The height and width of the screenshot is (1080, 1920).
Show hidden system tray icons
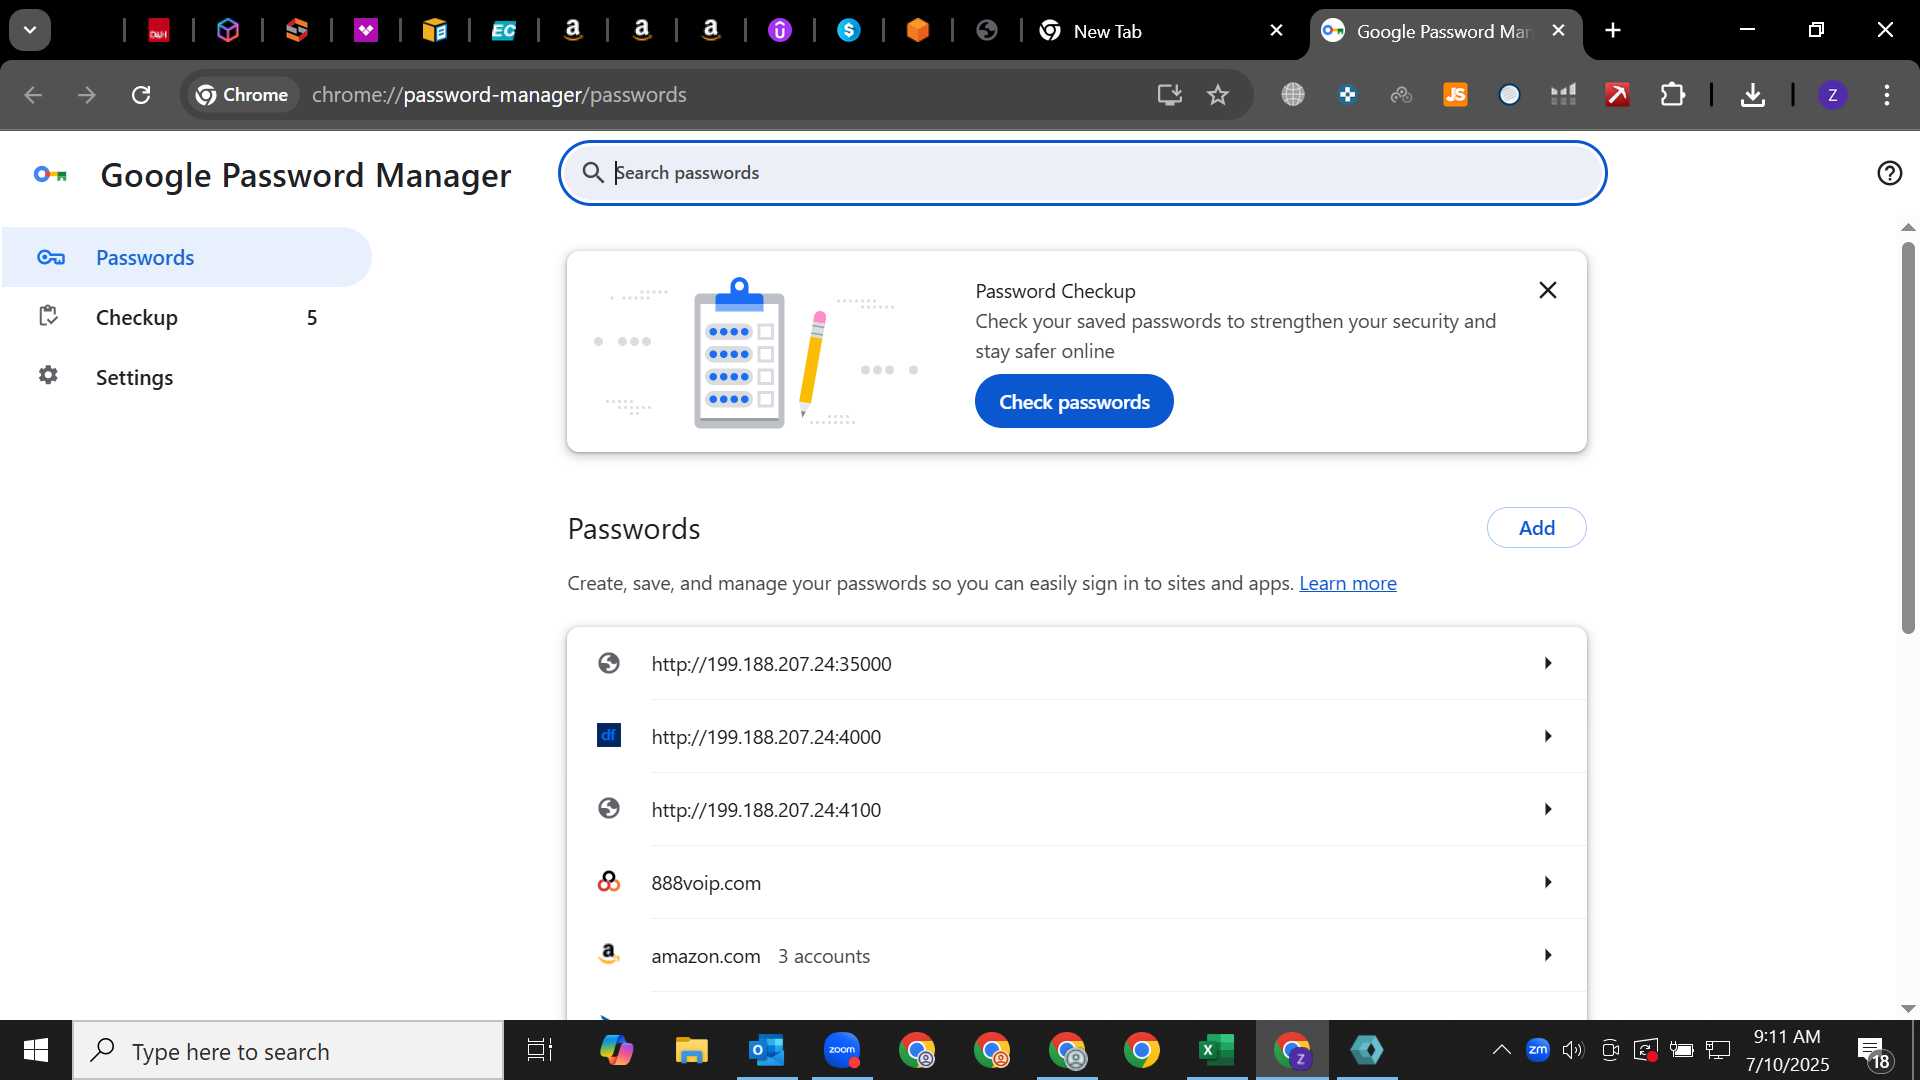coord(1501,1050)
